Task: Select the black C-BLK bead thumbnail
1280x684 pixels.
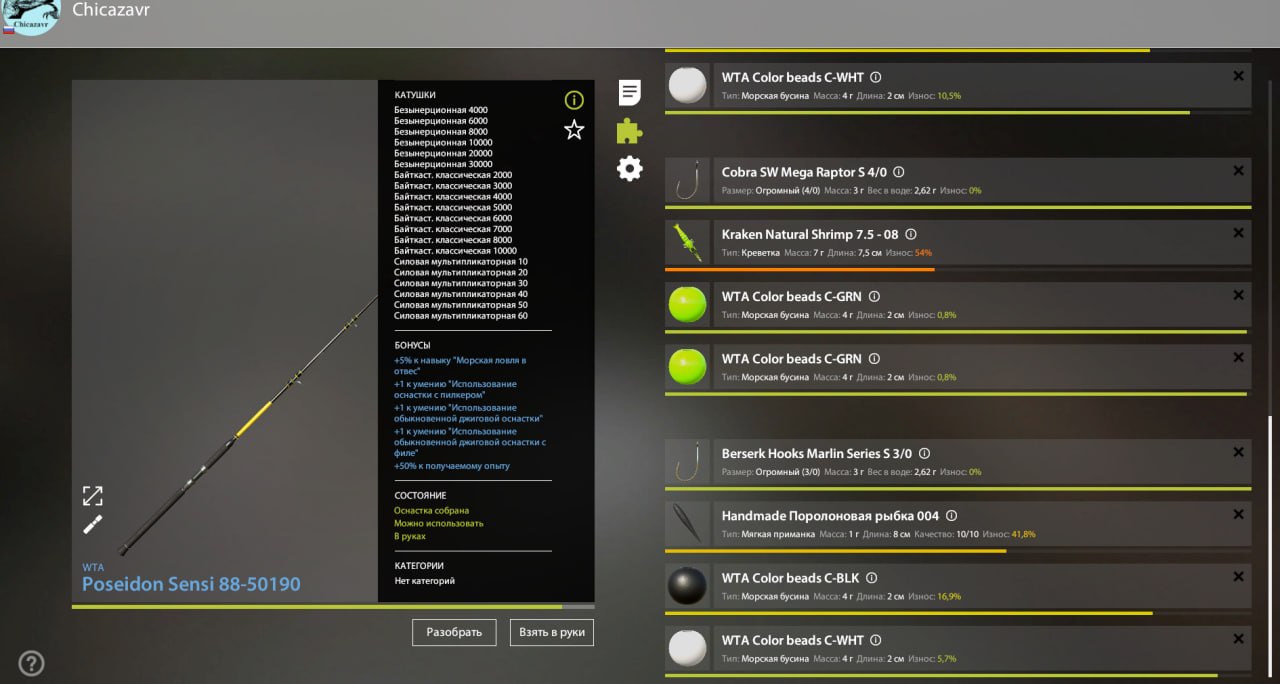Action: pos(687,586)
